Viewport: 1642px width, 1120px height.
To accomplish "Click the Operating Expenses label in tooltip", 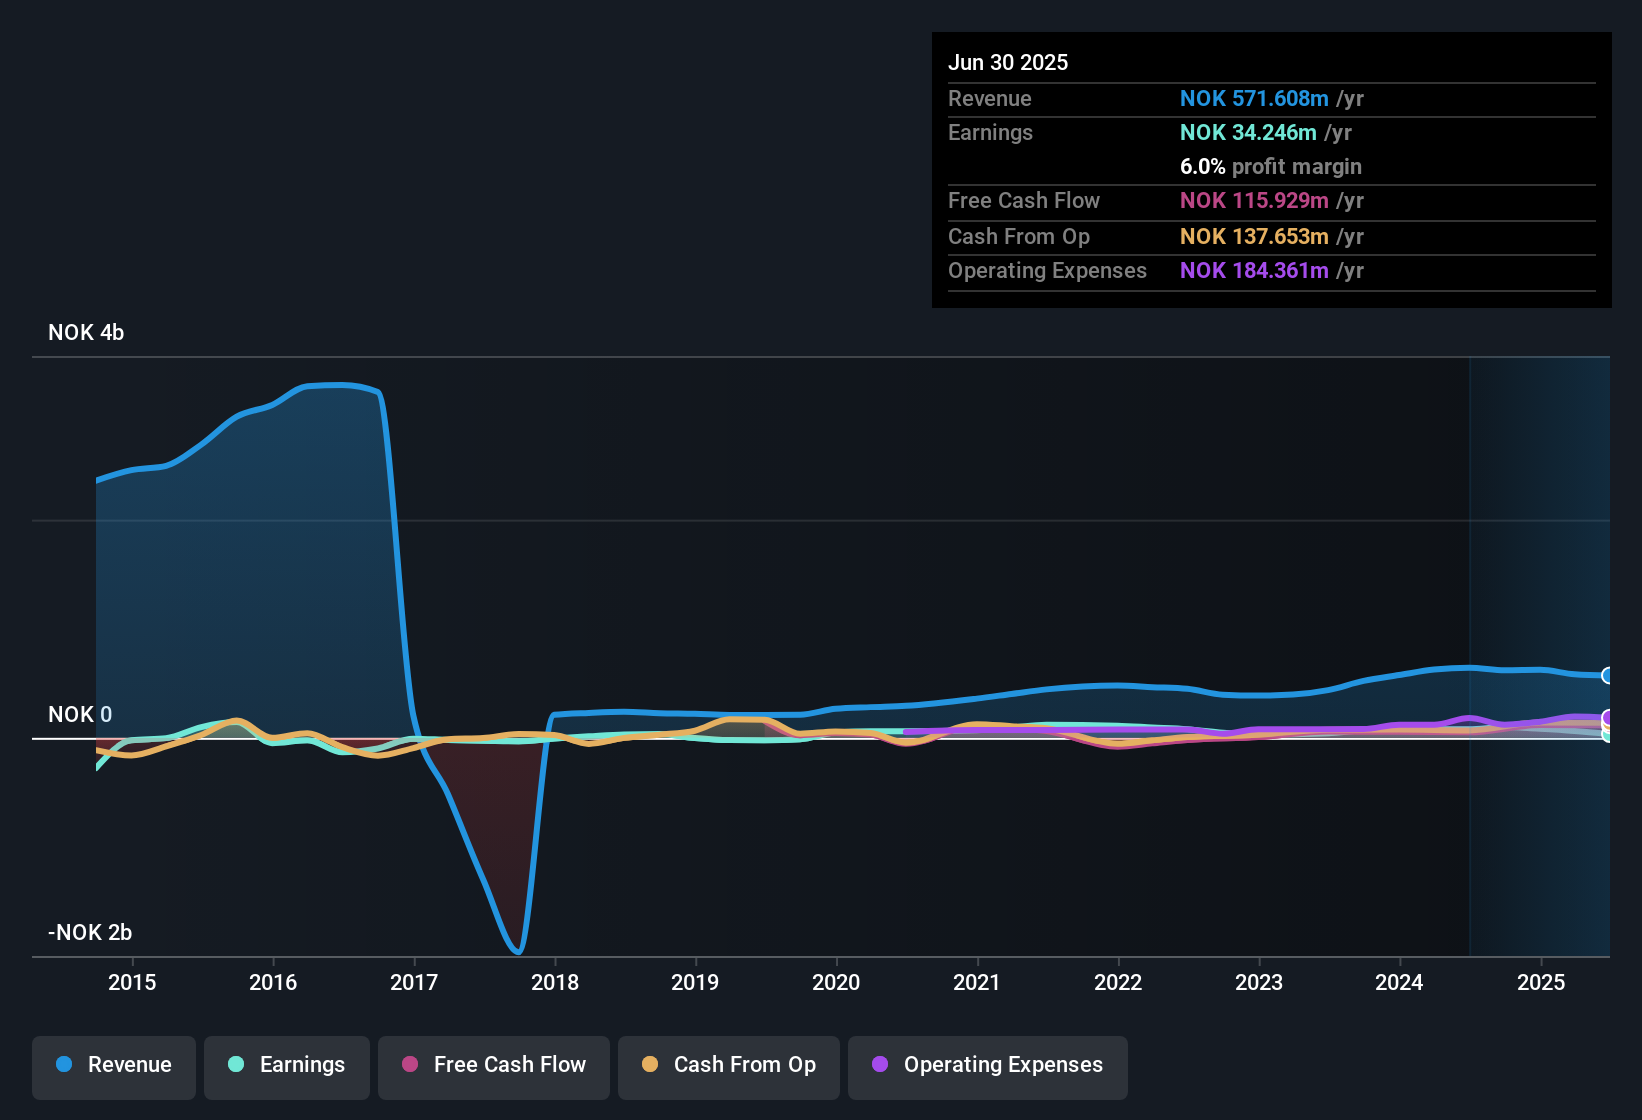I will click(1047, 270).
